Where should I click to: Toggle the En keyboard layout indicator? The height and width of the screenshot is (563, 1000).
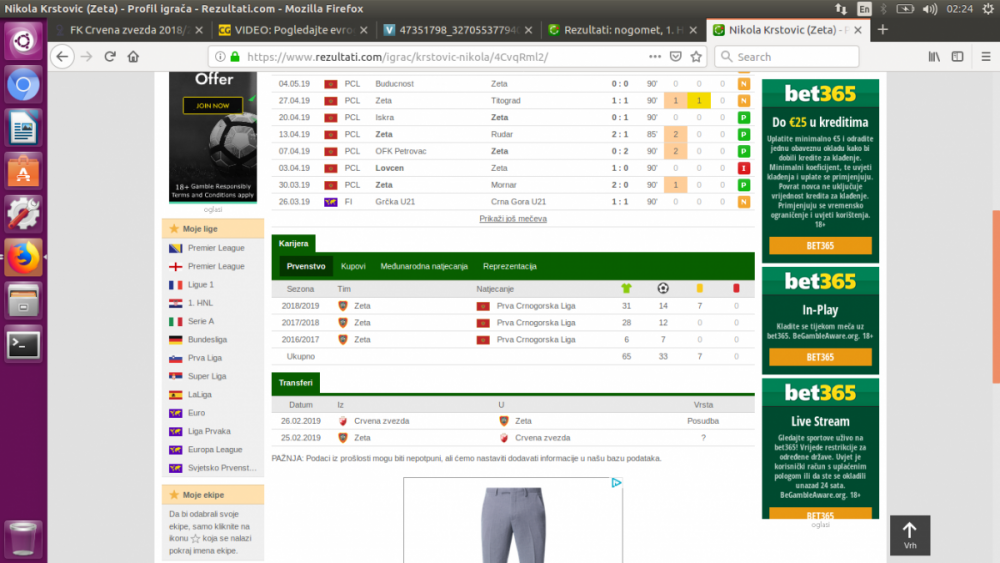[x=864, y=8]
